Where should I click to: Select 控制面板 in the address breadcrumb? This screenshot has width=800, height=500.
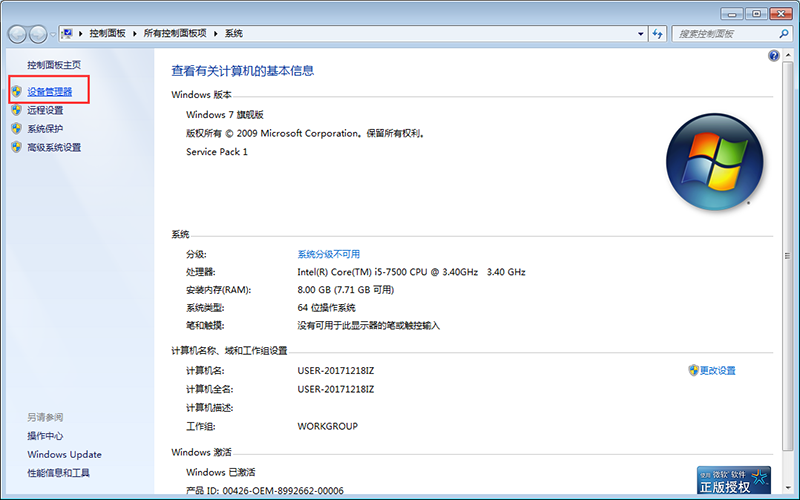[x=108, y=34]
